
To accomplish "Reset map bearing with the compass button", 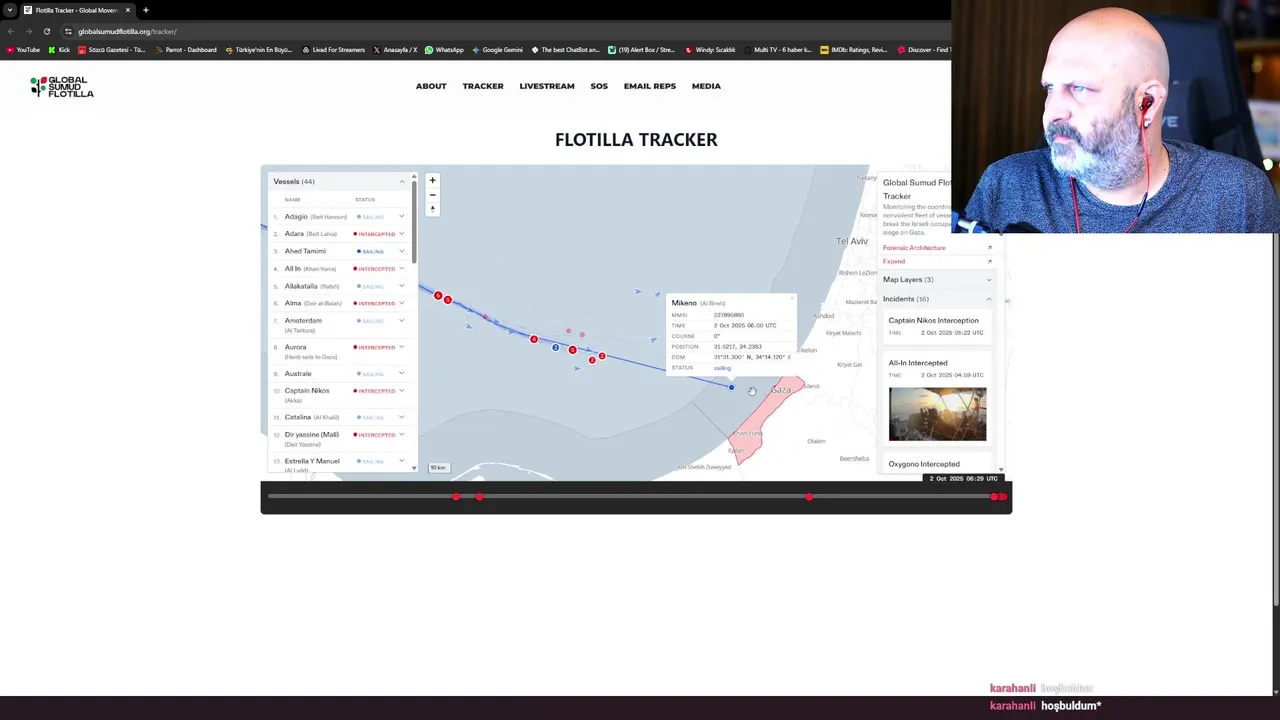I will [x=432, y=209].
